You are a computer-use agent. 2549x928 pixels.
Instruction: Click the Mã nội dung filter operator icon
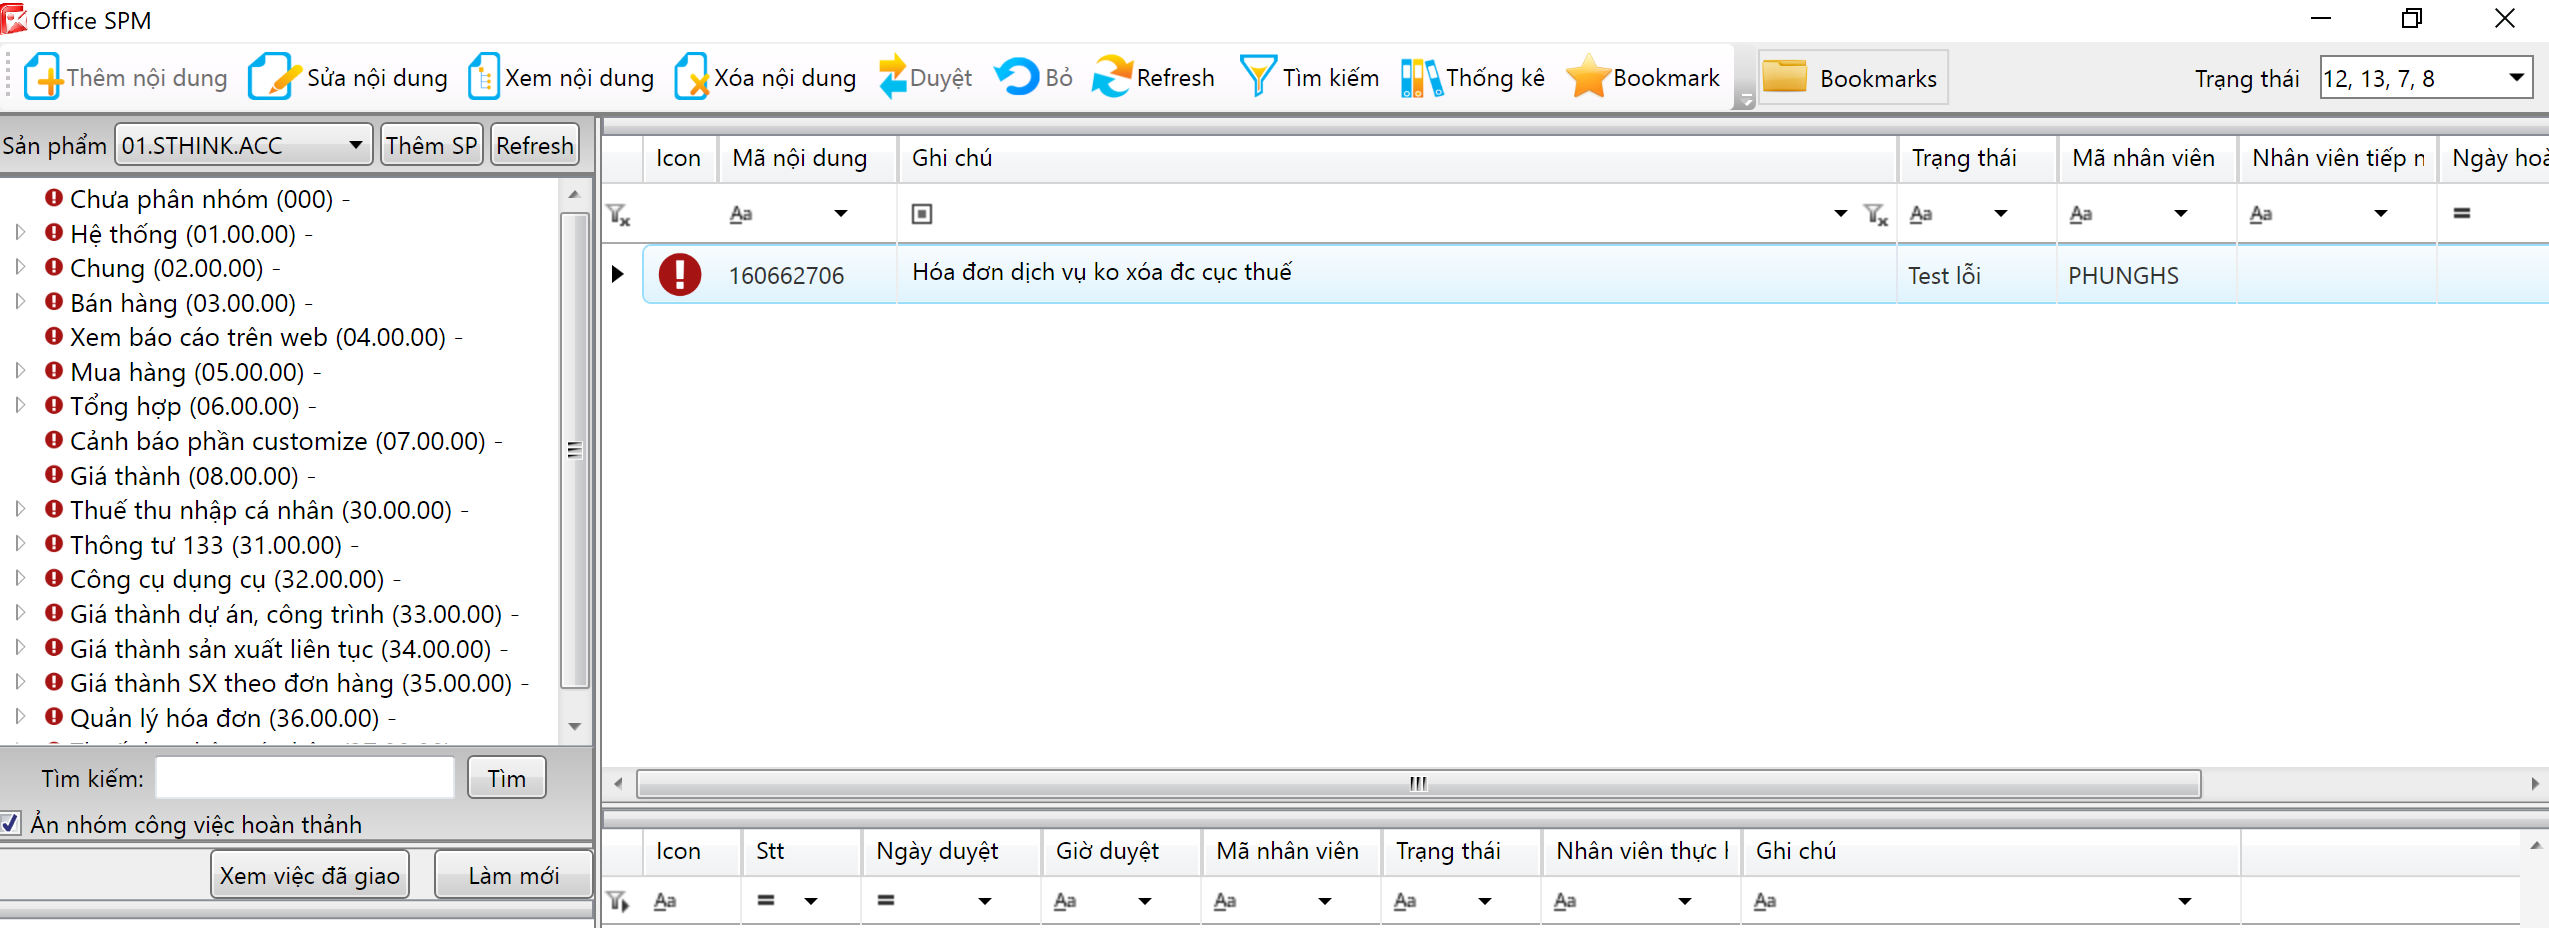(741, 214)
